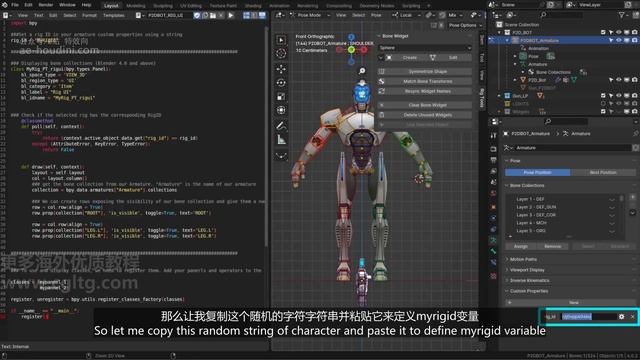This screenshot has height=360, width=640.
Task: Switch to the Scripting workspace tab
Action: (411, 6)
